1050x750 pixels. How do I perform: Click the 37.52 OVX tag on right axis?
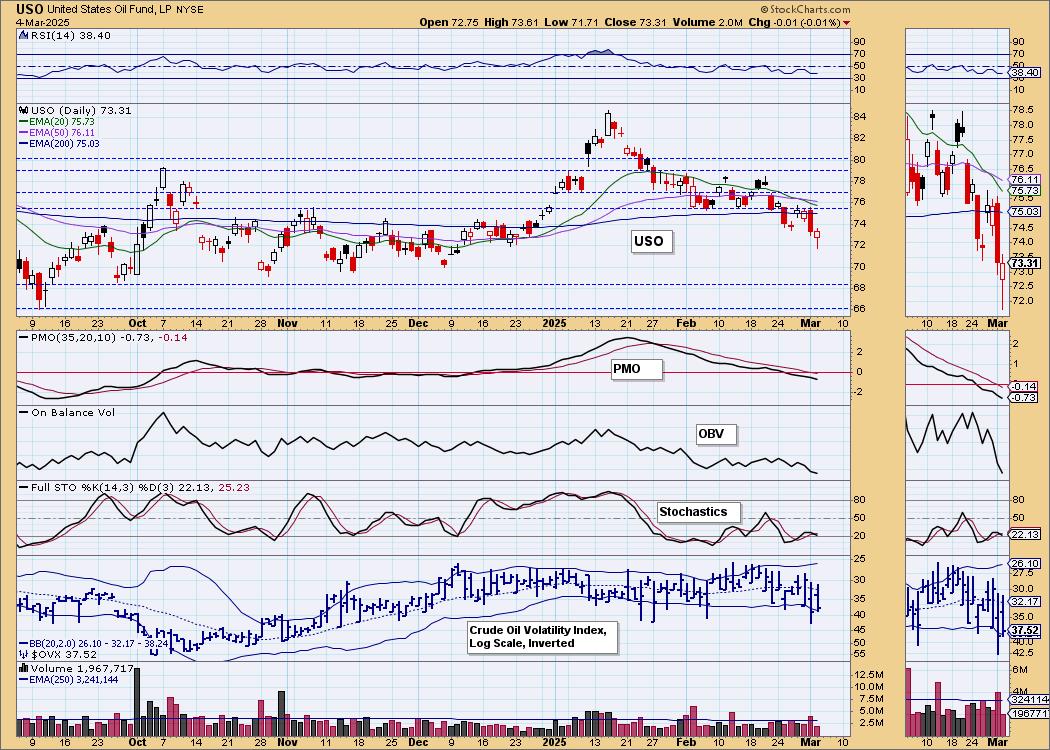pos(1025,631)
